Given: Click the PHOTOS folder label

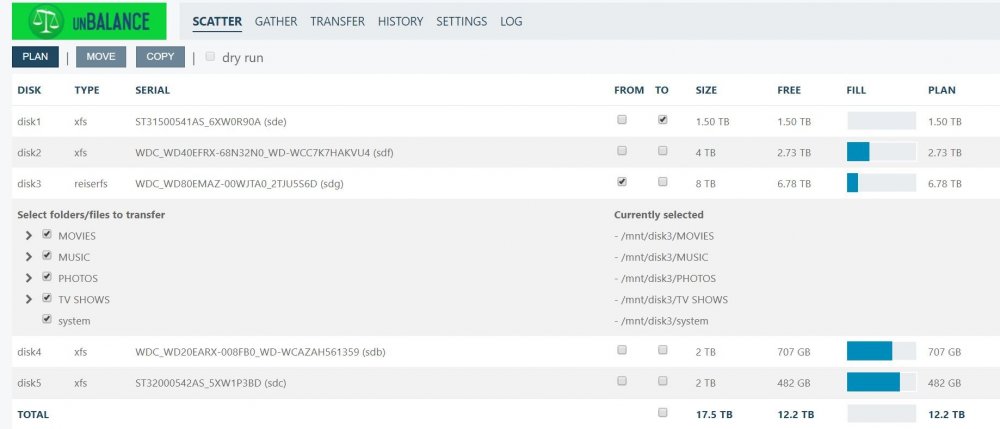Looking at the screenshot, I should 78,279.
